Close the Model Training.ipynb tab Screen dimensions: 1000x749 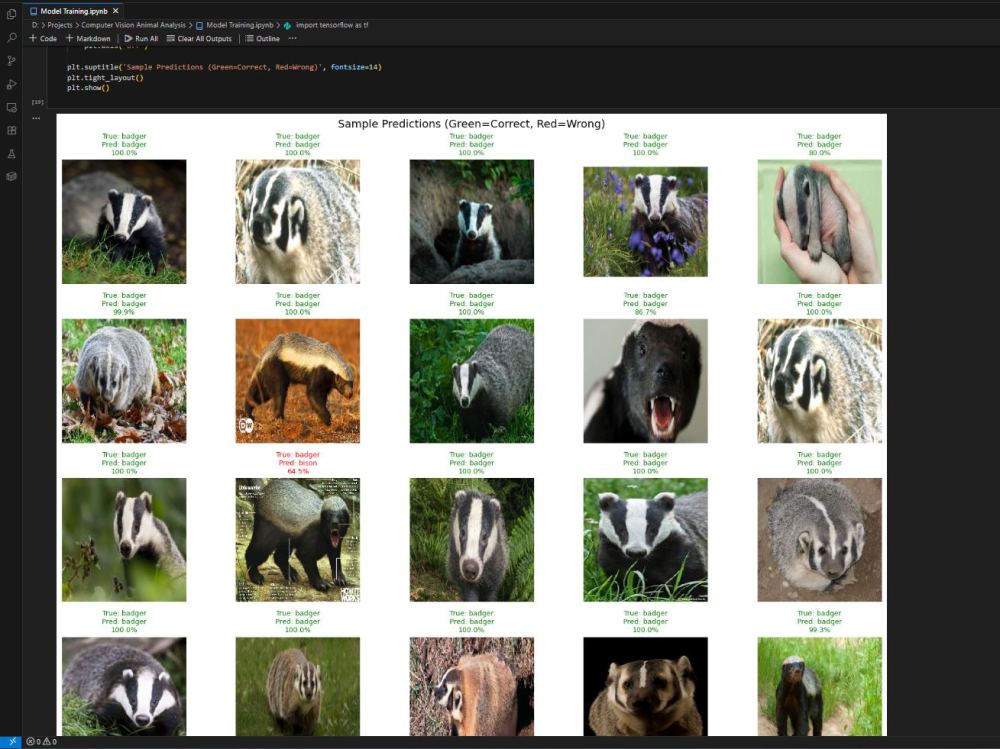click(115, 11)
